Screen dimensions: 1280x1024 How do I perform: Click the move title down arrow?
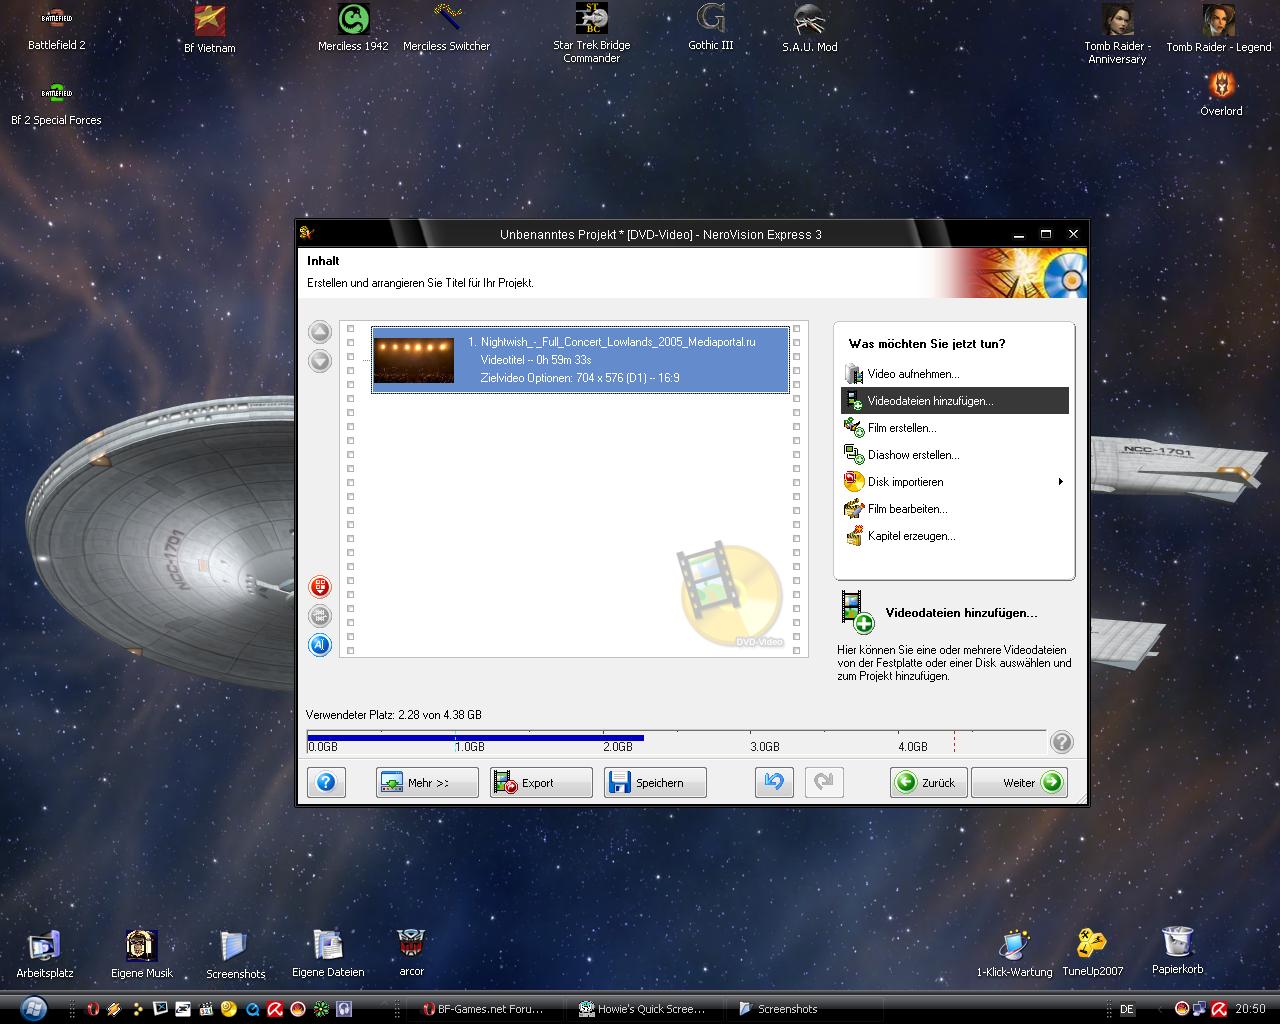point(320,361)
